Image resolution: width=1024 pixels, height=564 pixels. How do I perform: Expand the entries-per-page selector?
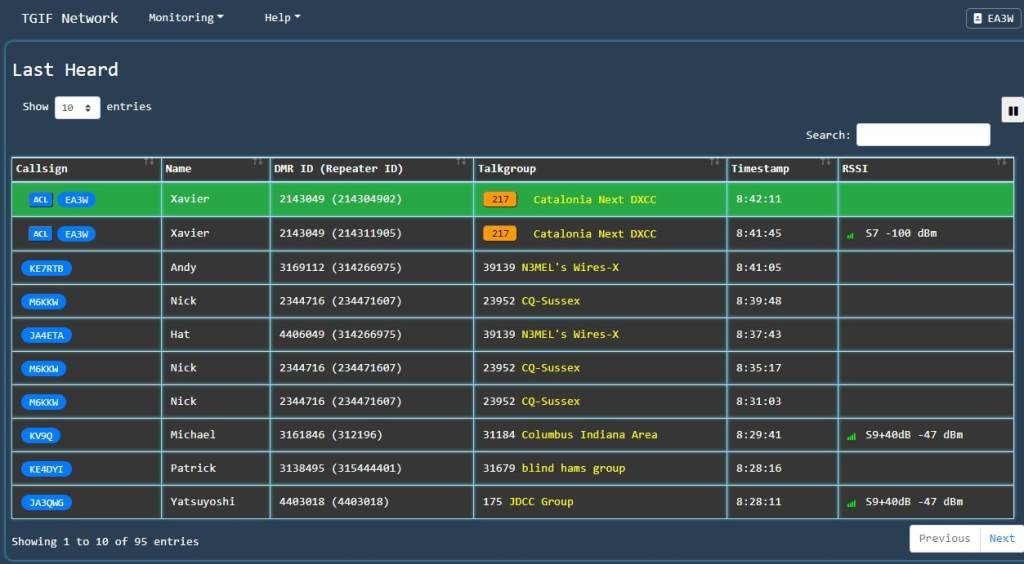coord(77,107)
